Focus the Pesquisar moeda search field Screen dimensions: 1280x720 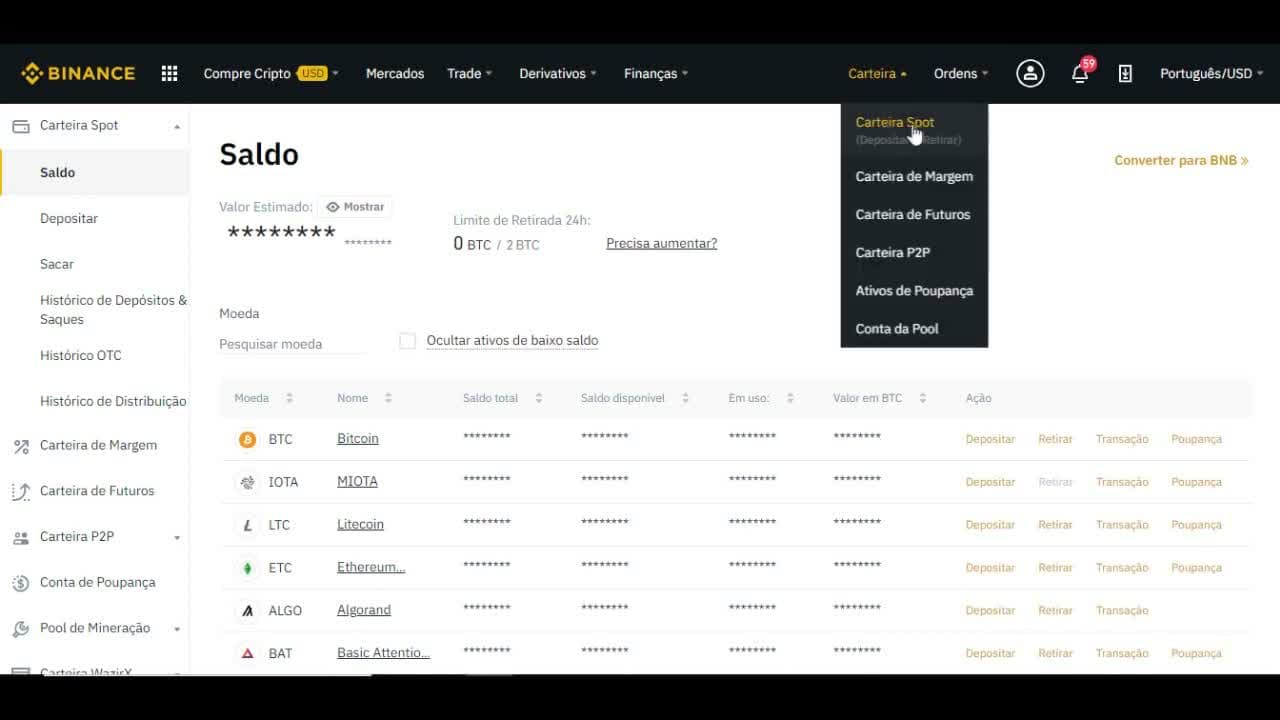(x=292, y=344)
